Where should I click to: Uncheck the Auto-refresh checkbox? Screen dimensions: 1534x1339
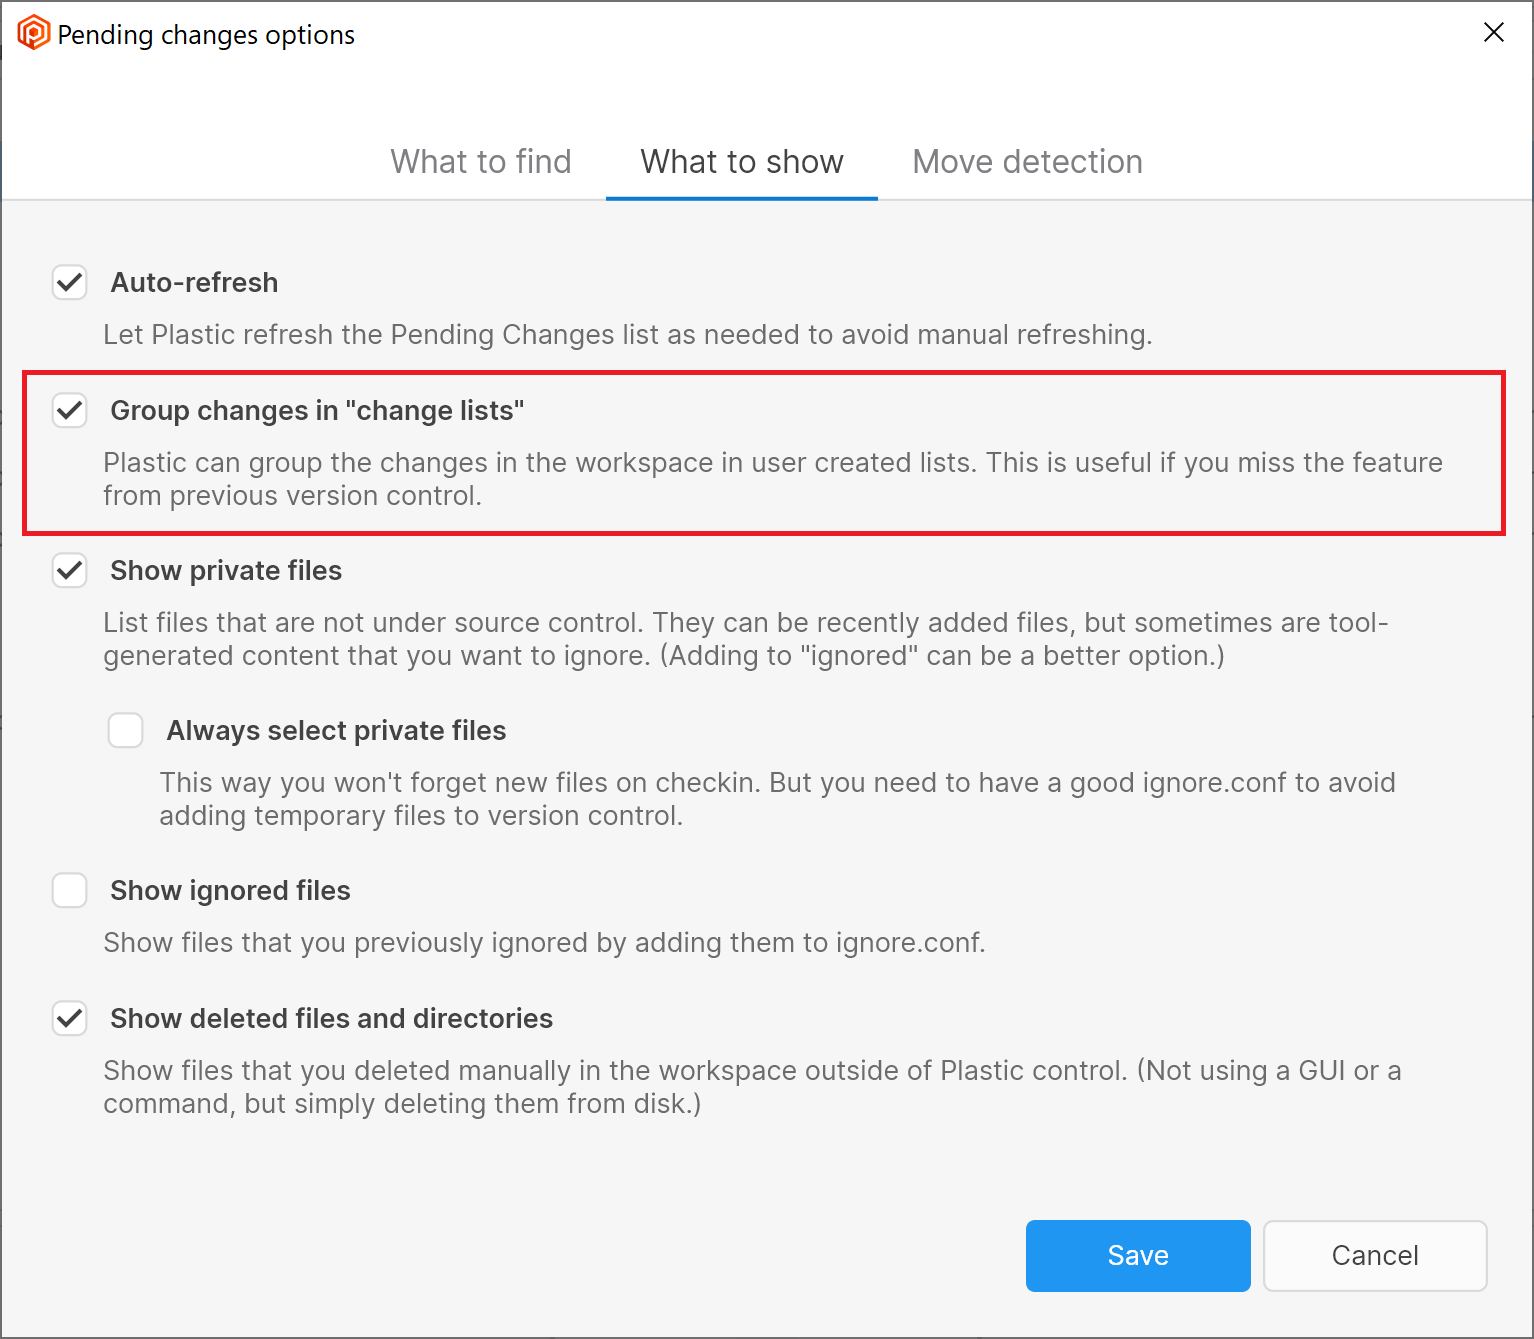tap(70, 283)
